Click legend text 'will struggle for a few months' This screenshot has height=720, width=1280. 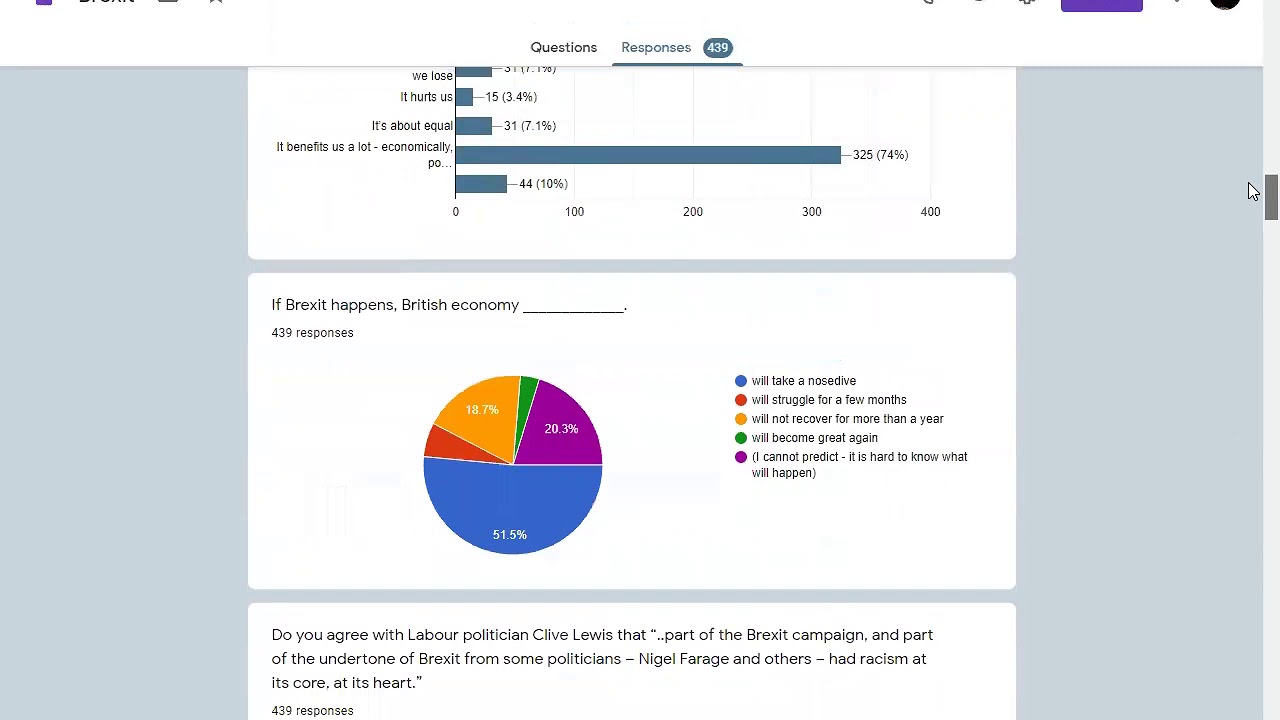click(829, 400)
